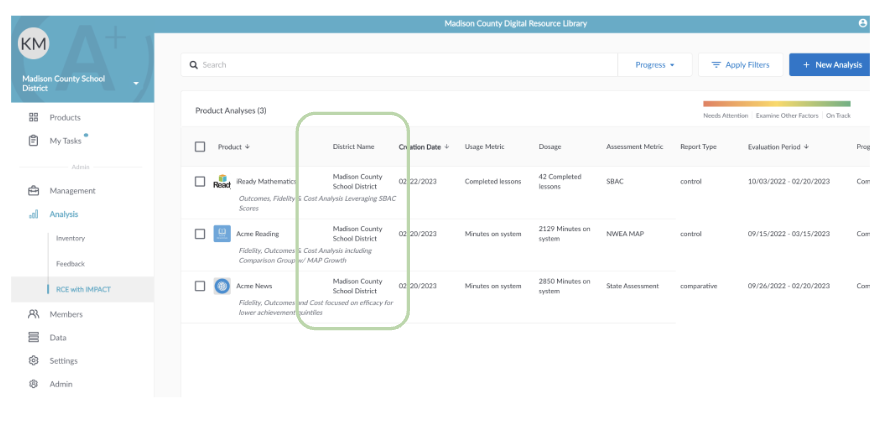The image size is (886, 422).
Task: Open Management in the sidebar
Action: pyautogui.click(x=72, y=191)
